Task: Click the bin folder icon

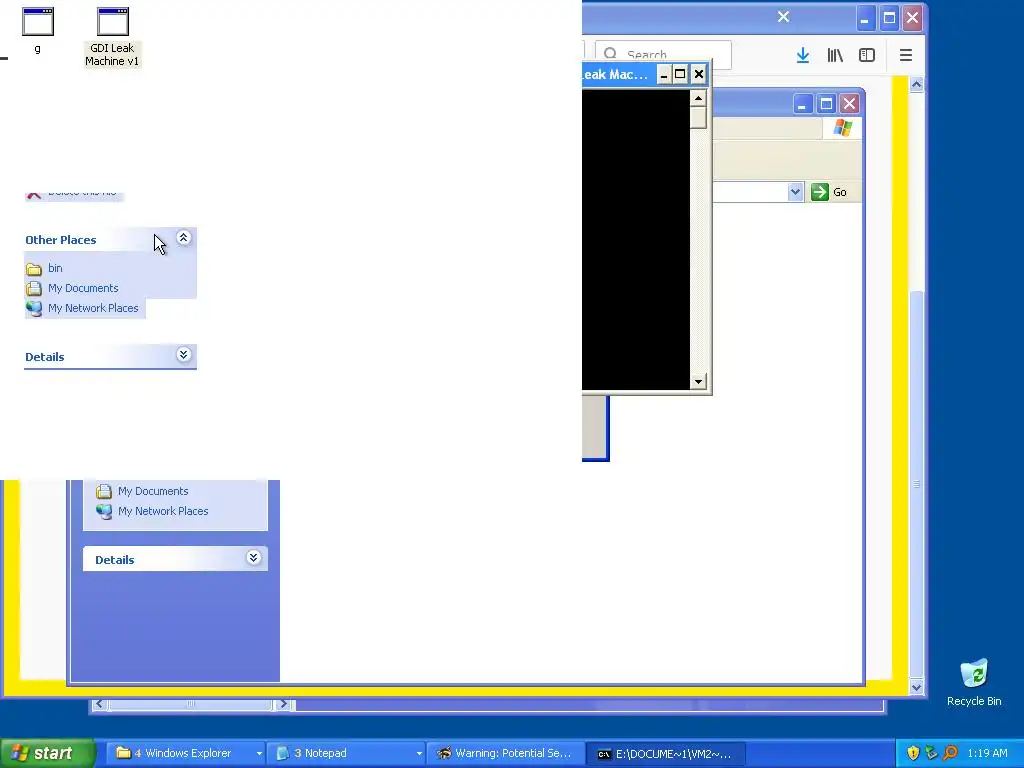Action: tap(34, 269)
